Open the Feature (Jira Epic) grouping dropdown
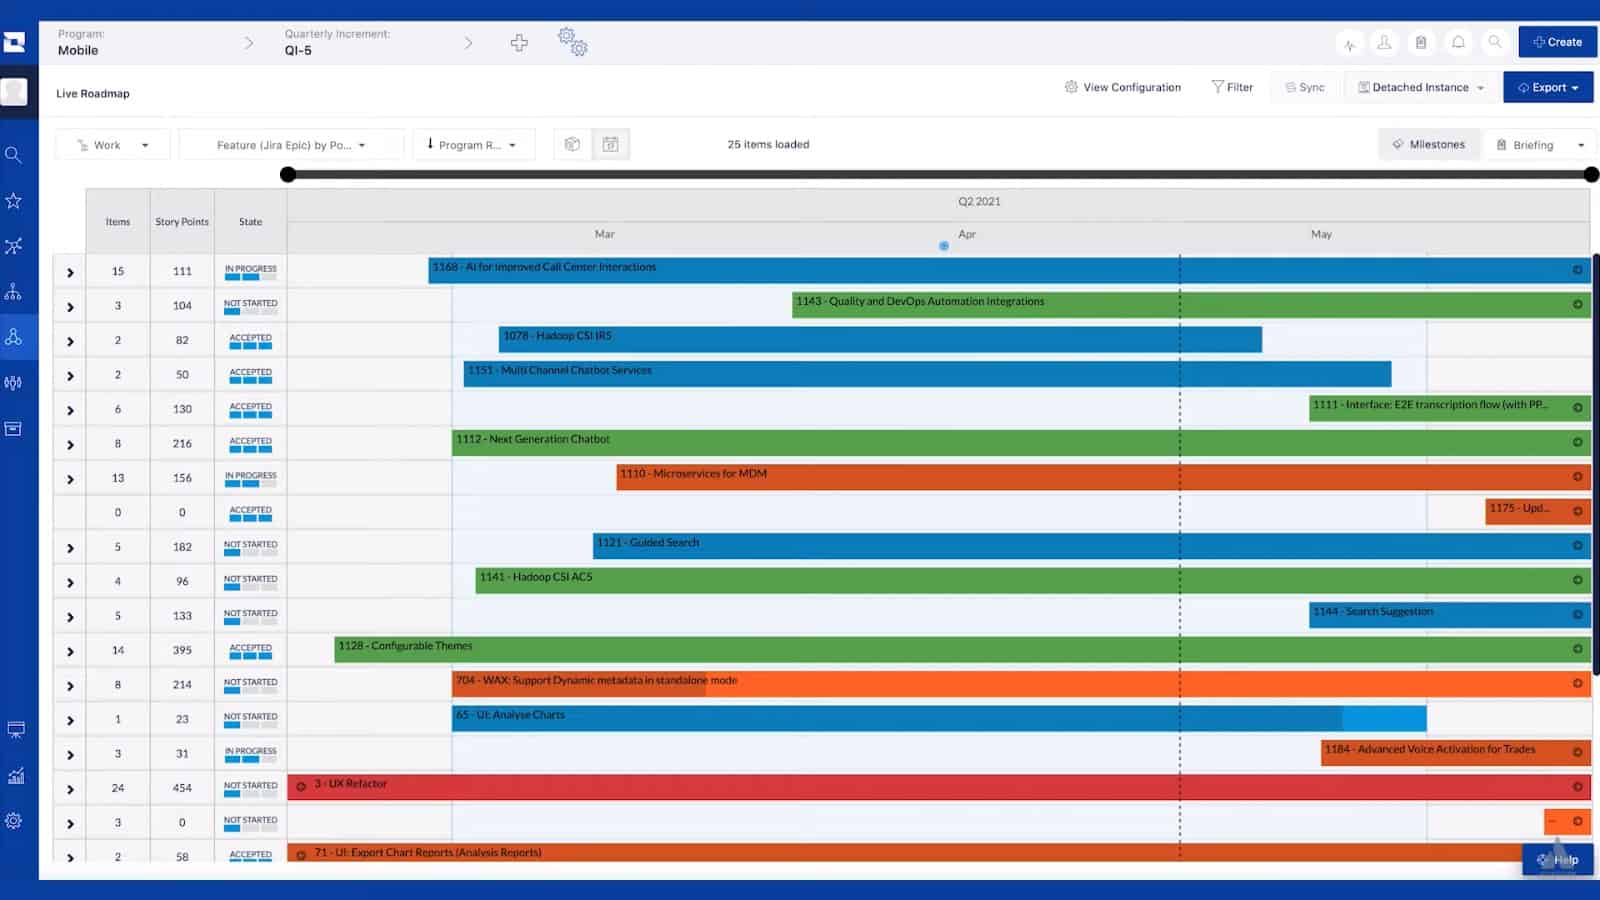Screen dimensions: 1600x900 (x=291, y=144)
